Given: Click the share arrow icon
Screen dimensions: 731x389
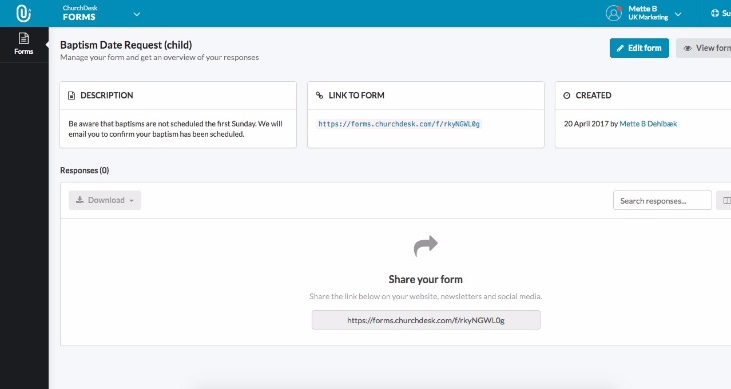Looking at the screenshot, I should point(426,246).
